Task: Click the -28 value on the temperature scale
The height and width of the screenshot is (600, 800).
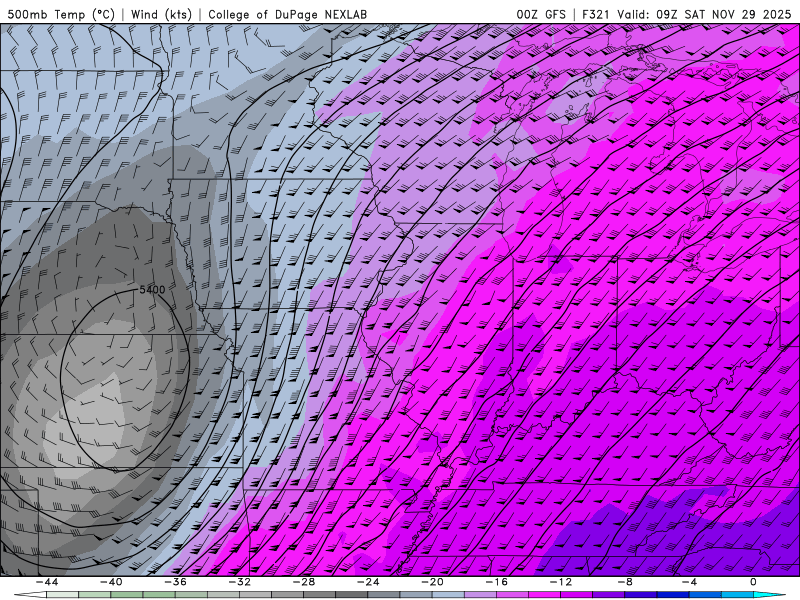Action: 304,582
